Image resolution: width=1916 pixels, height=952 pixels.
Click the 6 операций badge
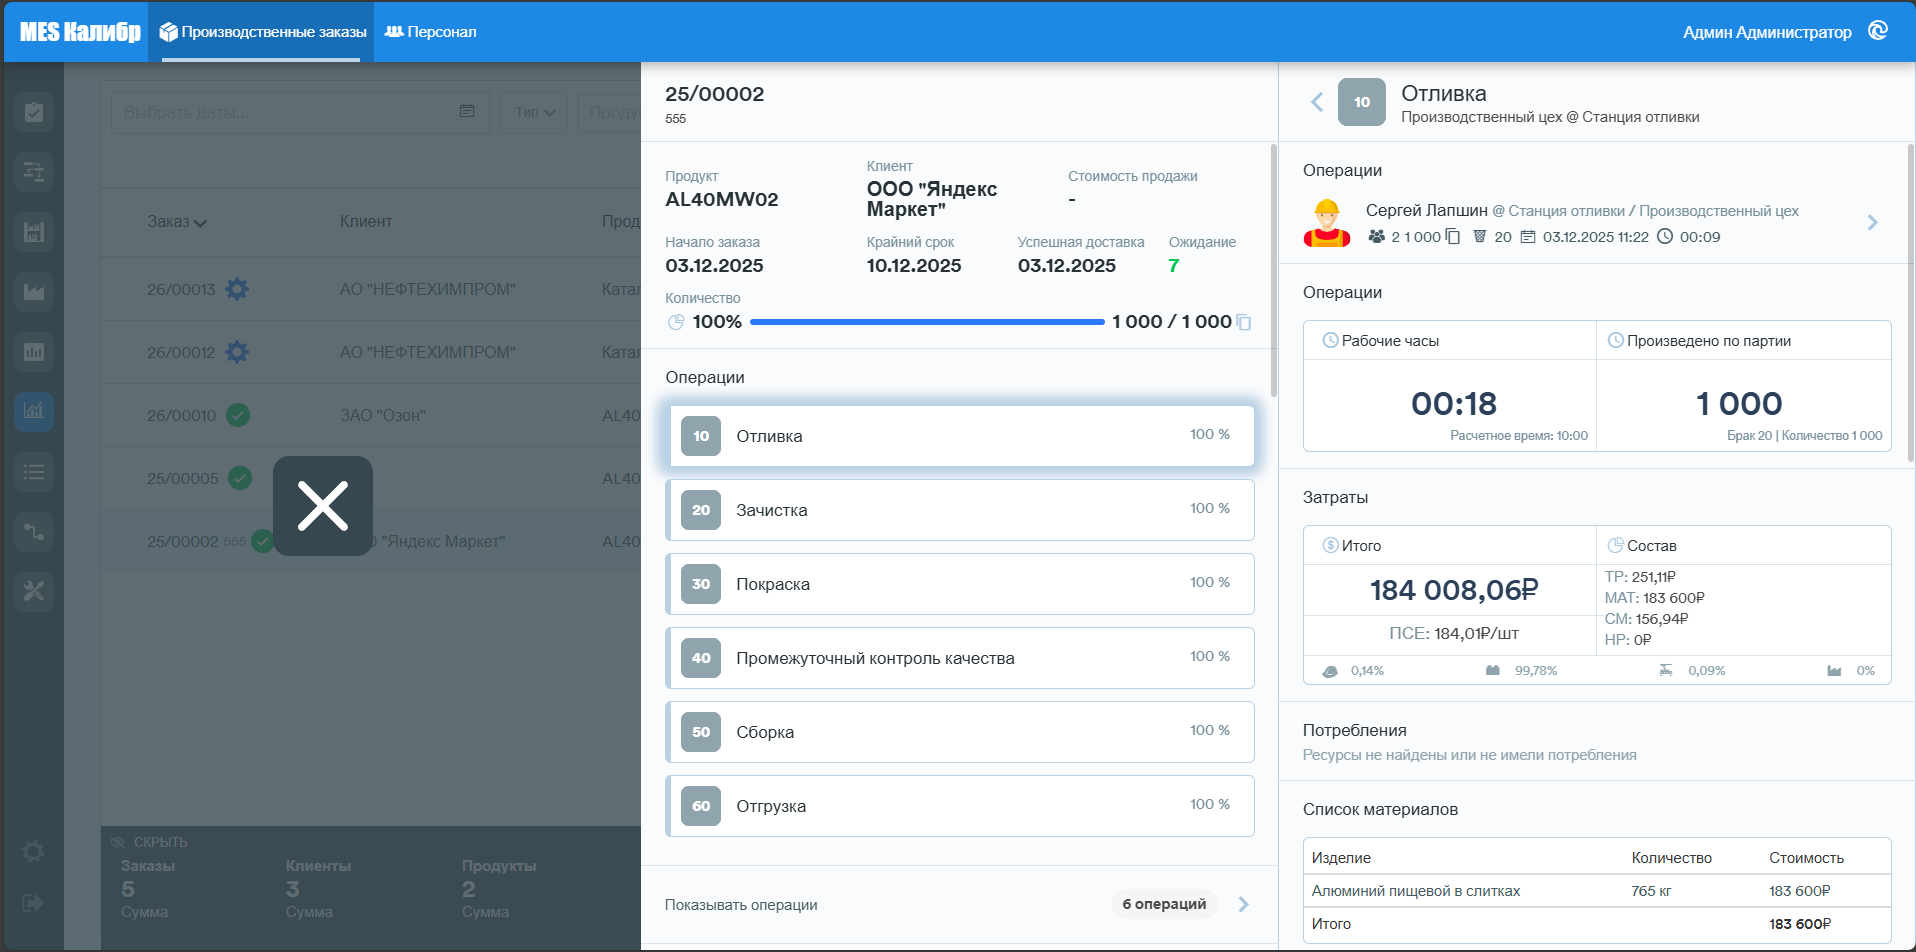[x=1164, y=904]
